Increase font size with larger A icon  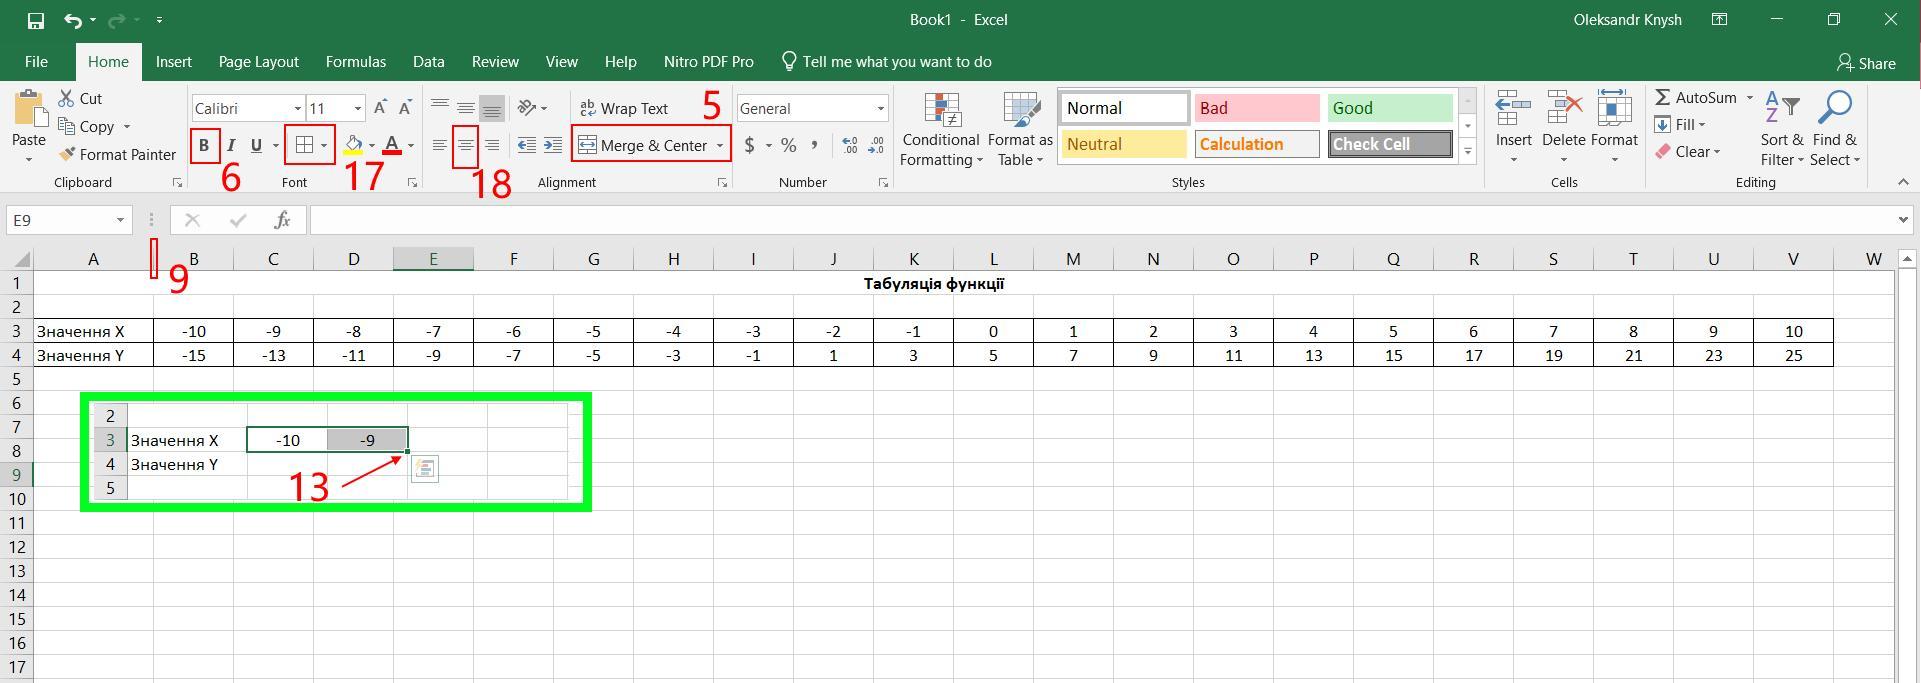pos(380,108)
